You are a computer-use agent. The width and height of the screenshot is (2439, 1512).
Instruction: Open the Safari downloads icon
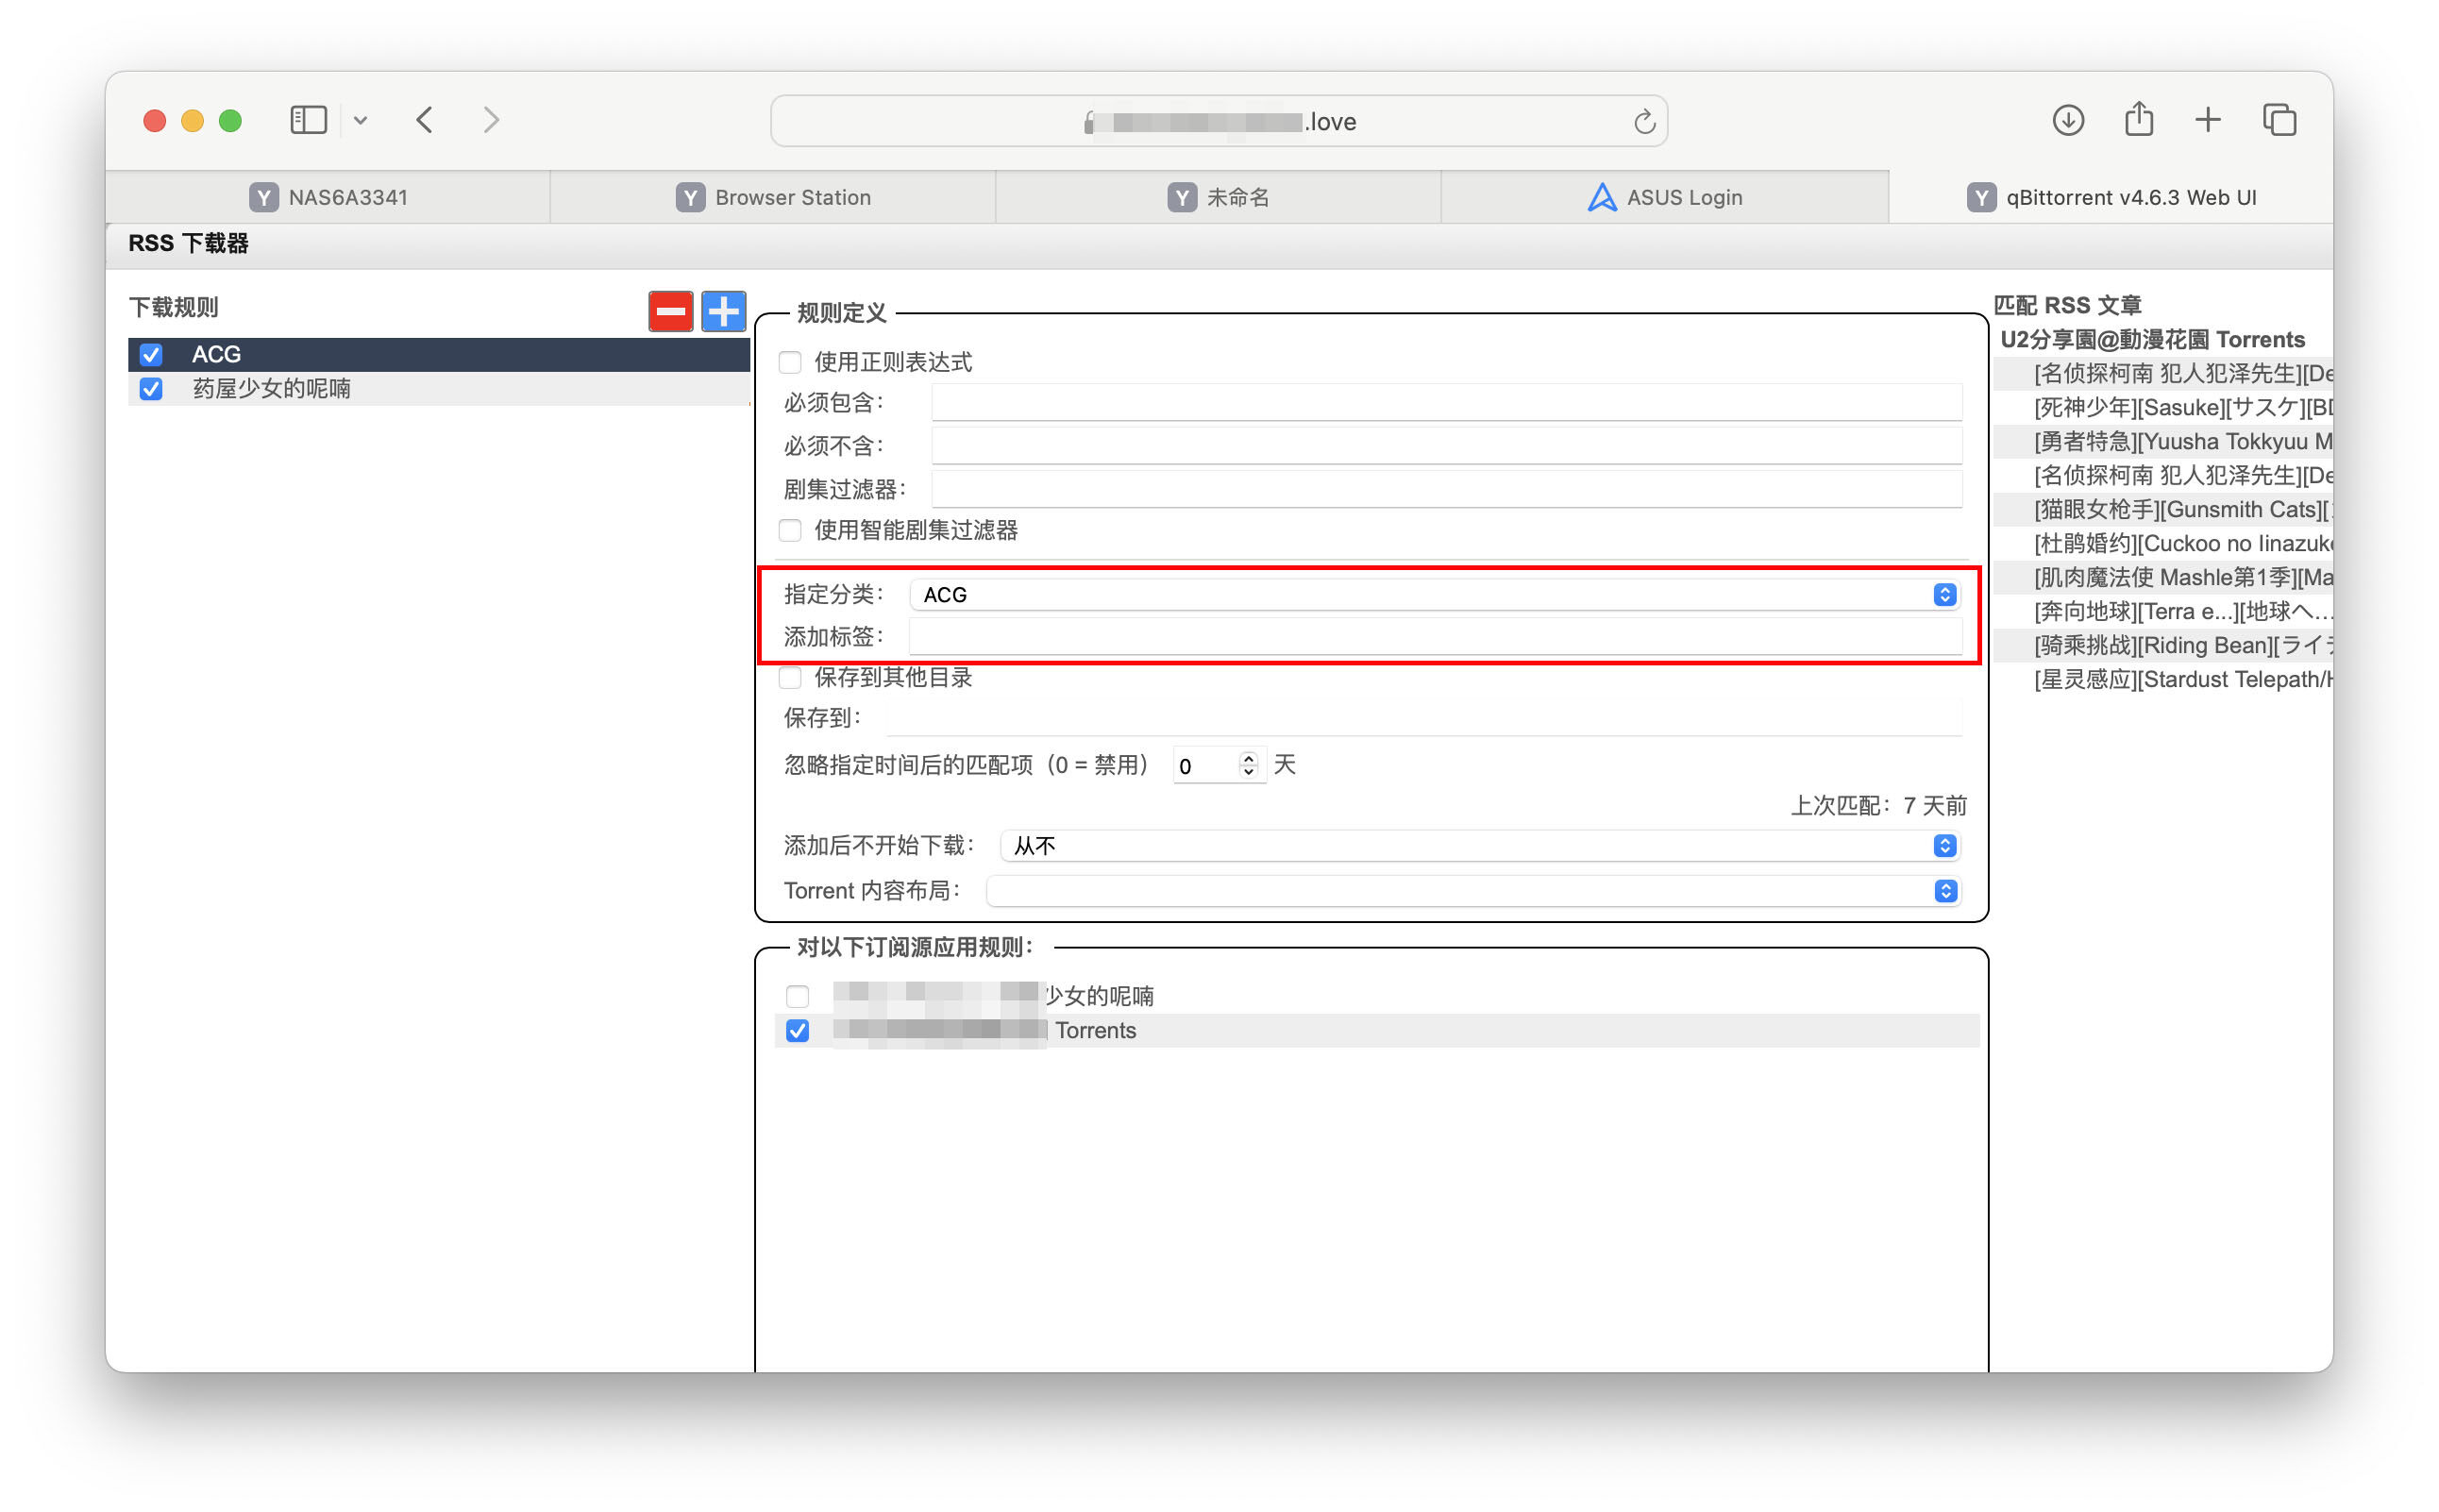2068,120
